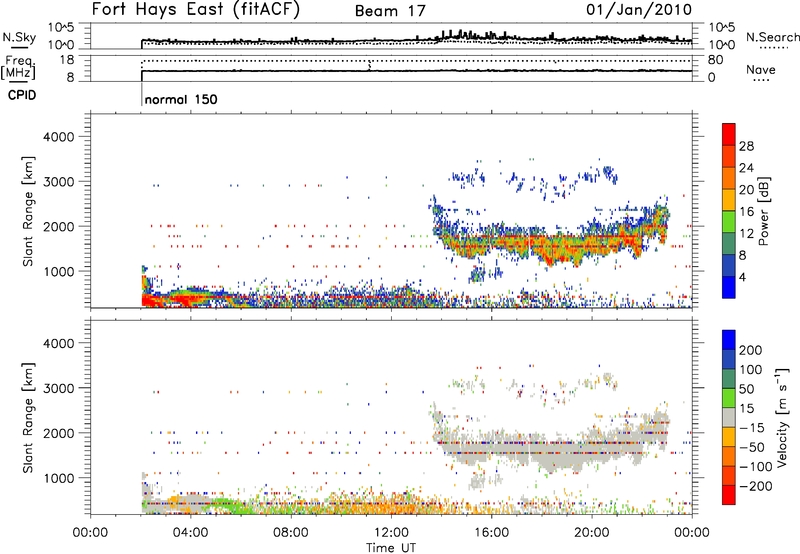Click the gray ground-scatter band near 18:00 in velocity panel
The width and height of the screenshot is (800, 554).
coord(541,449)
